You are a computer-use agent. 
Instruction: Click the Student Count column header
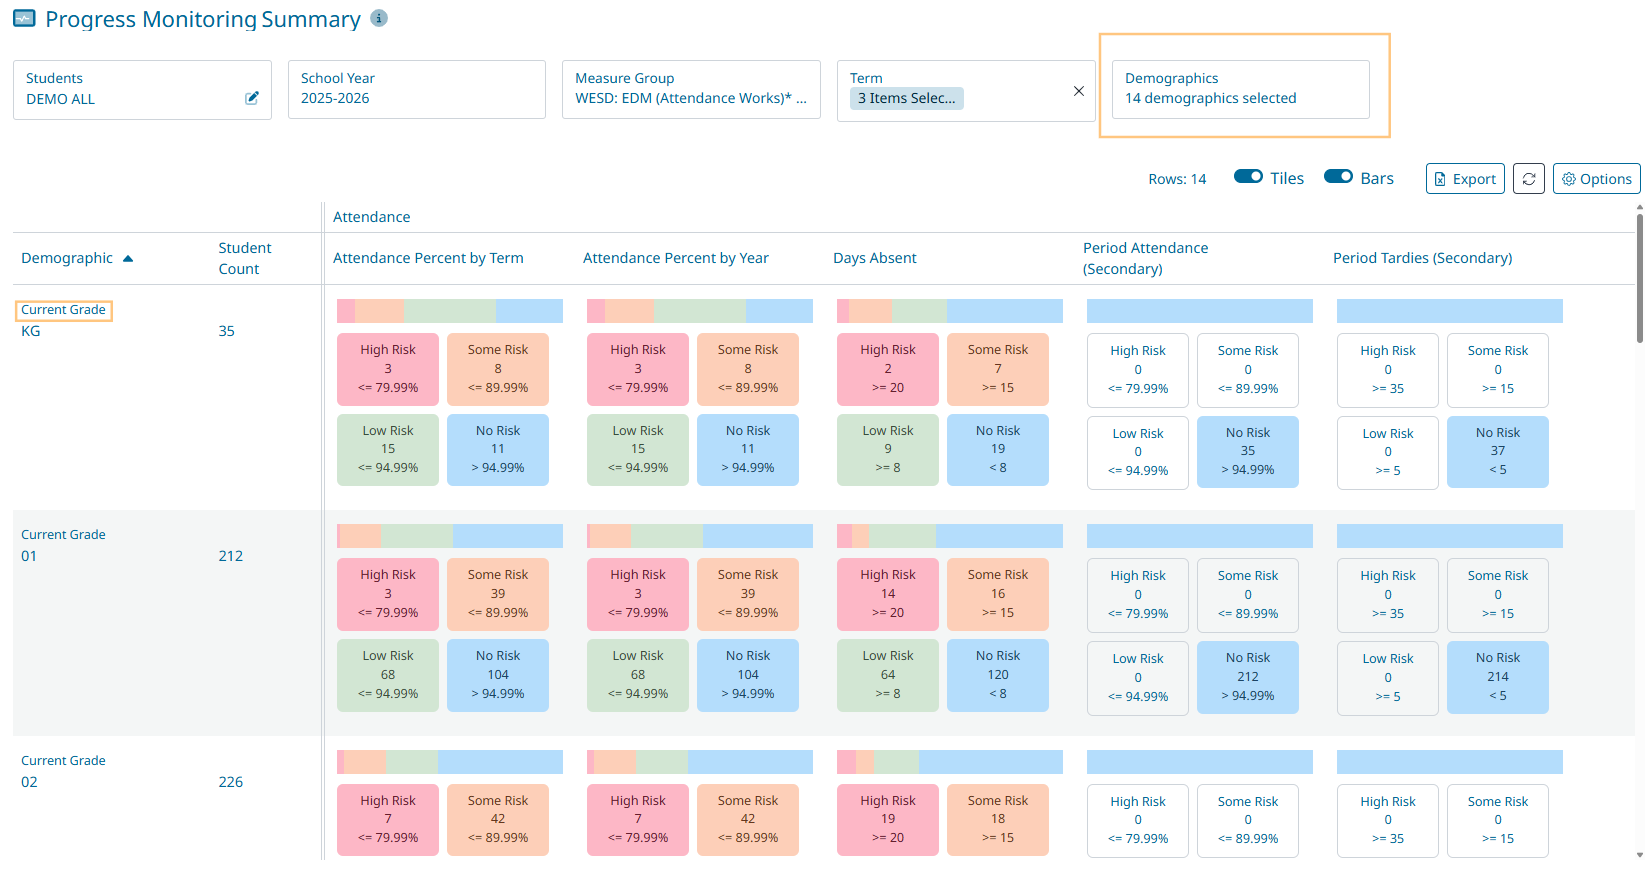coord(244,258)
